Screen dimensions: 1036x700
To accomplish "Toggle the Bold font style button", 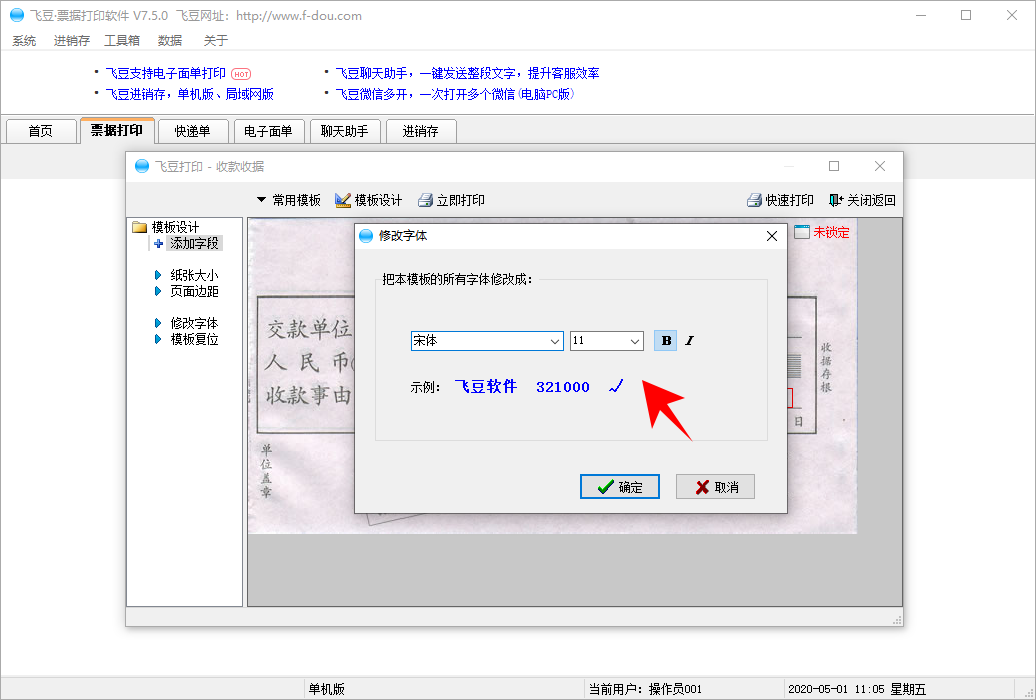I will [665, 341].
